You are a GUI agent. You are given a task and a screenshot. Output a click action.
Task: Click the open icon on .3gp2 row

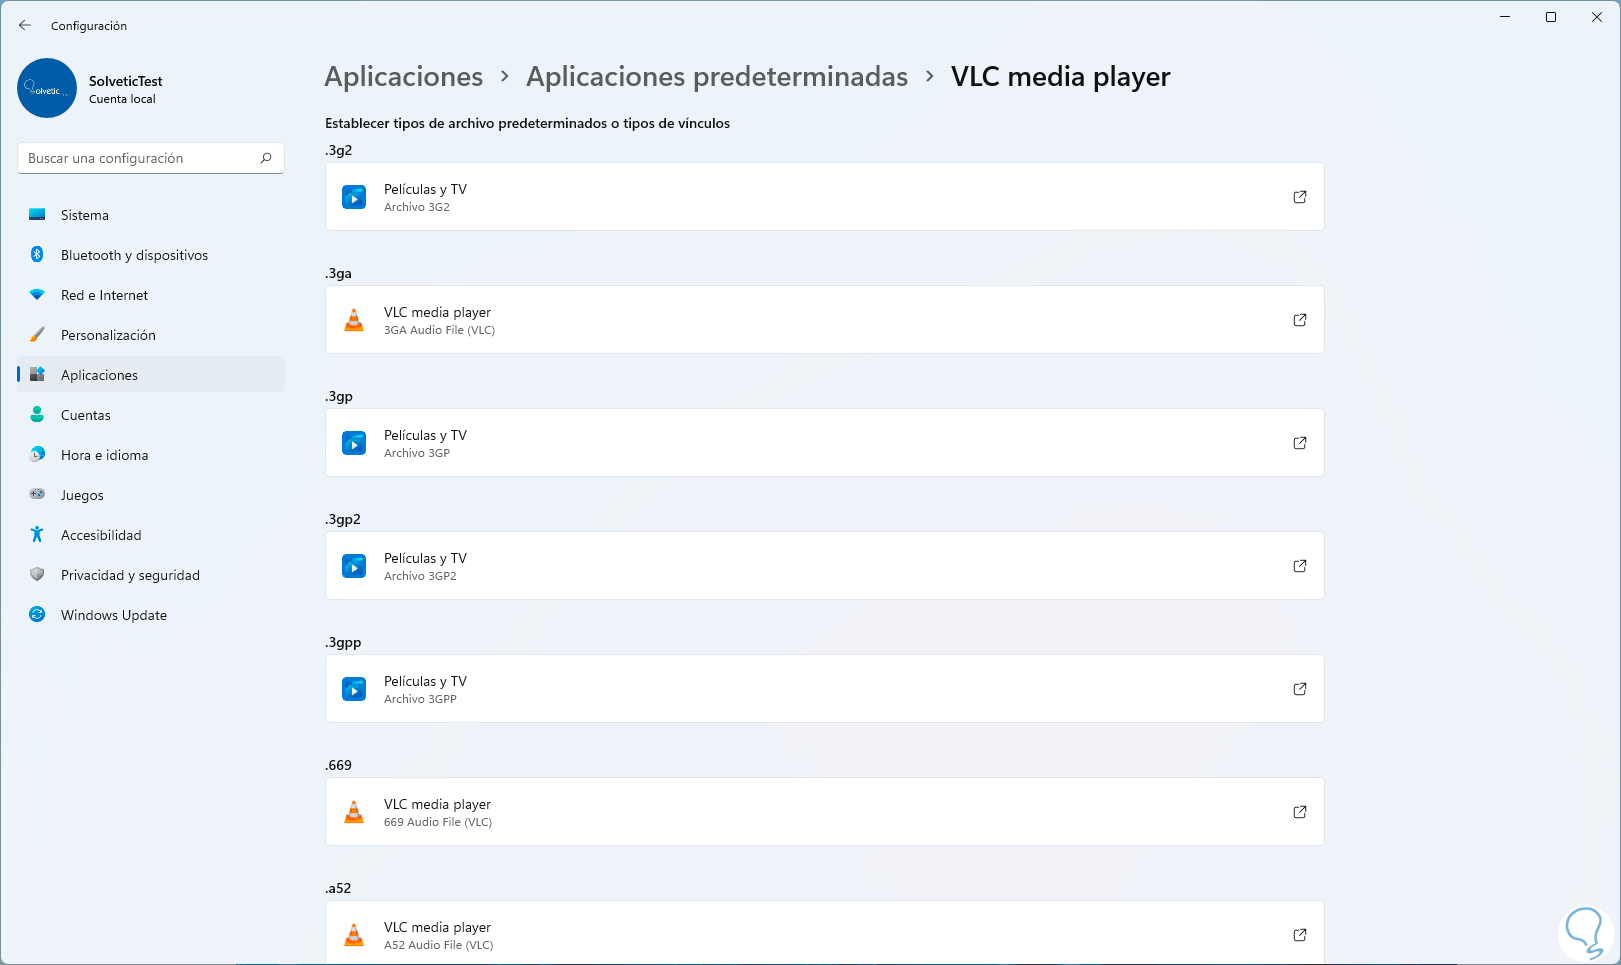(1299, 566)
